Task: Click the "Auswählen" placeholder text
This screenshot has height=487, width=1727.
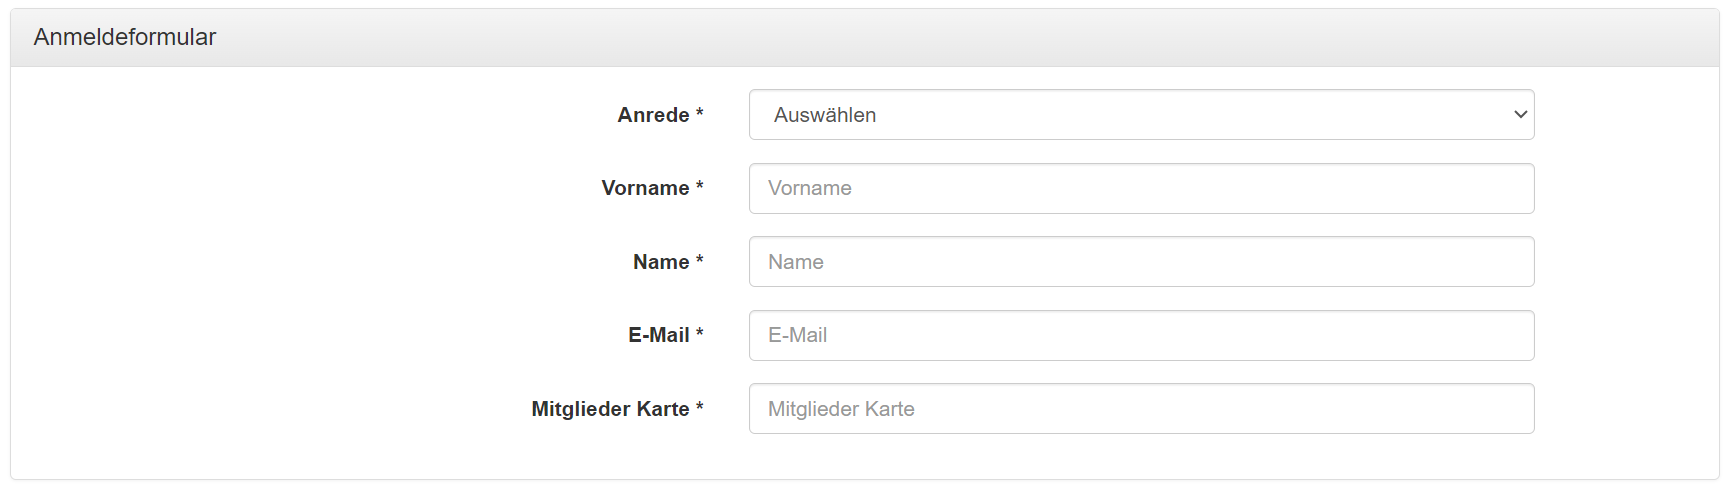Action: (x=825, y=115)
